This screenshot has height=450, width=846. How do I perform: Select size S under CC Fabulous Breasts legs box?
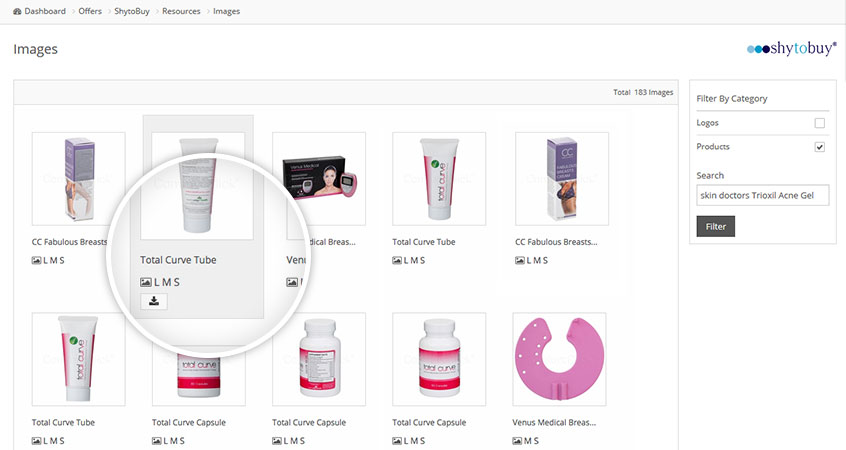coord(61,260)
